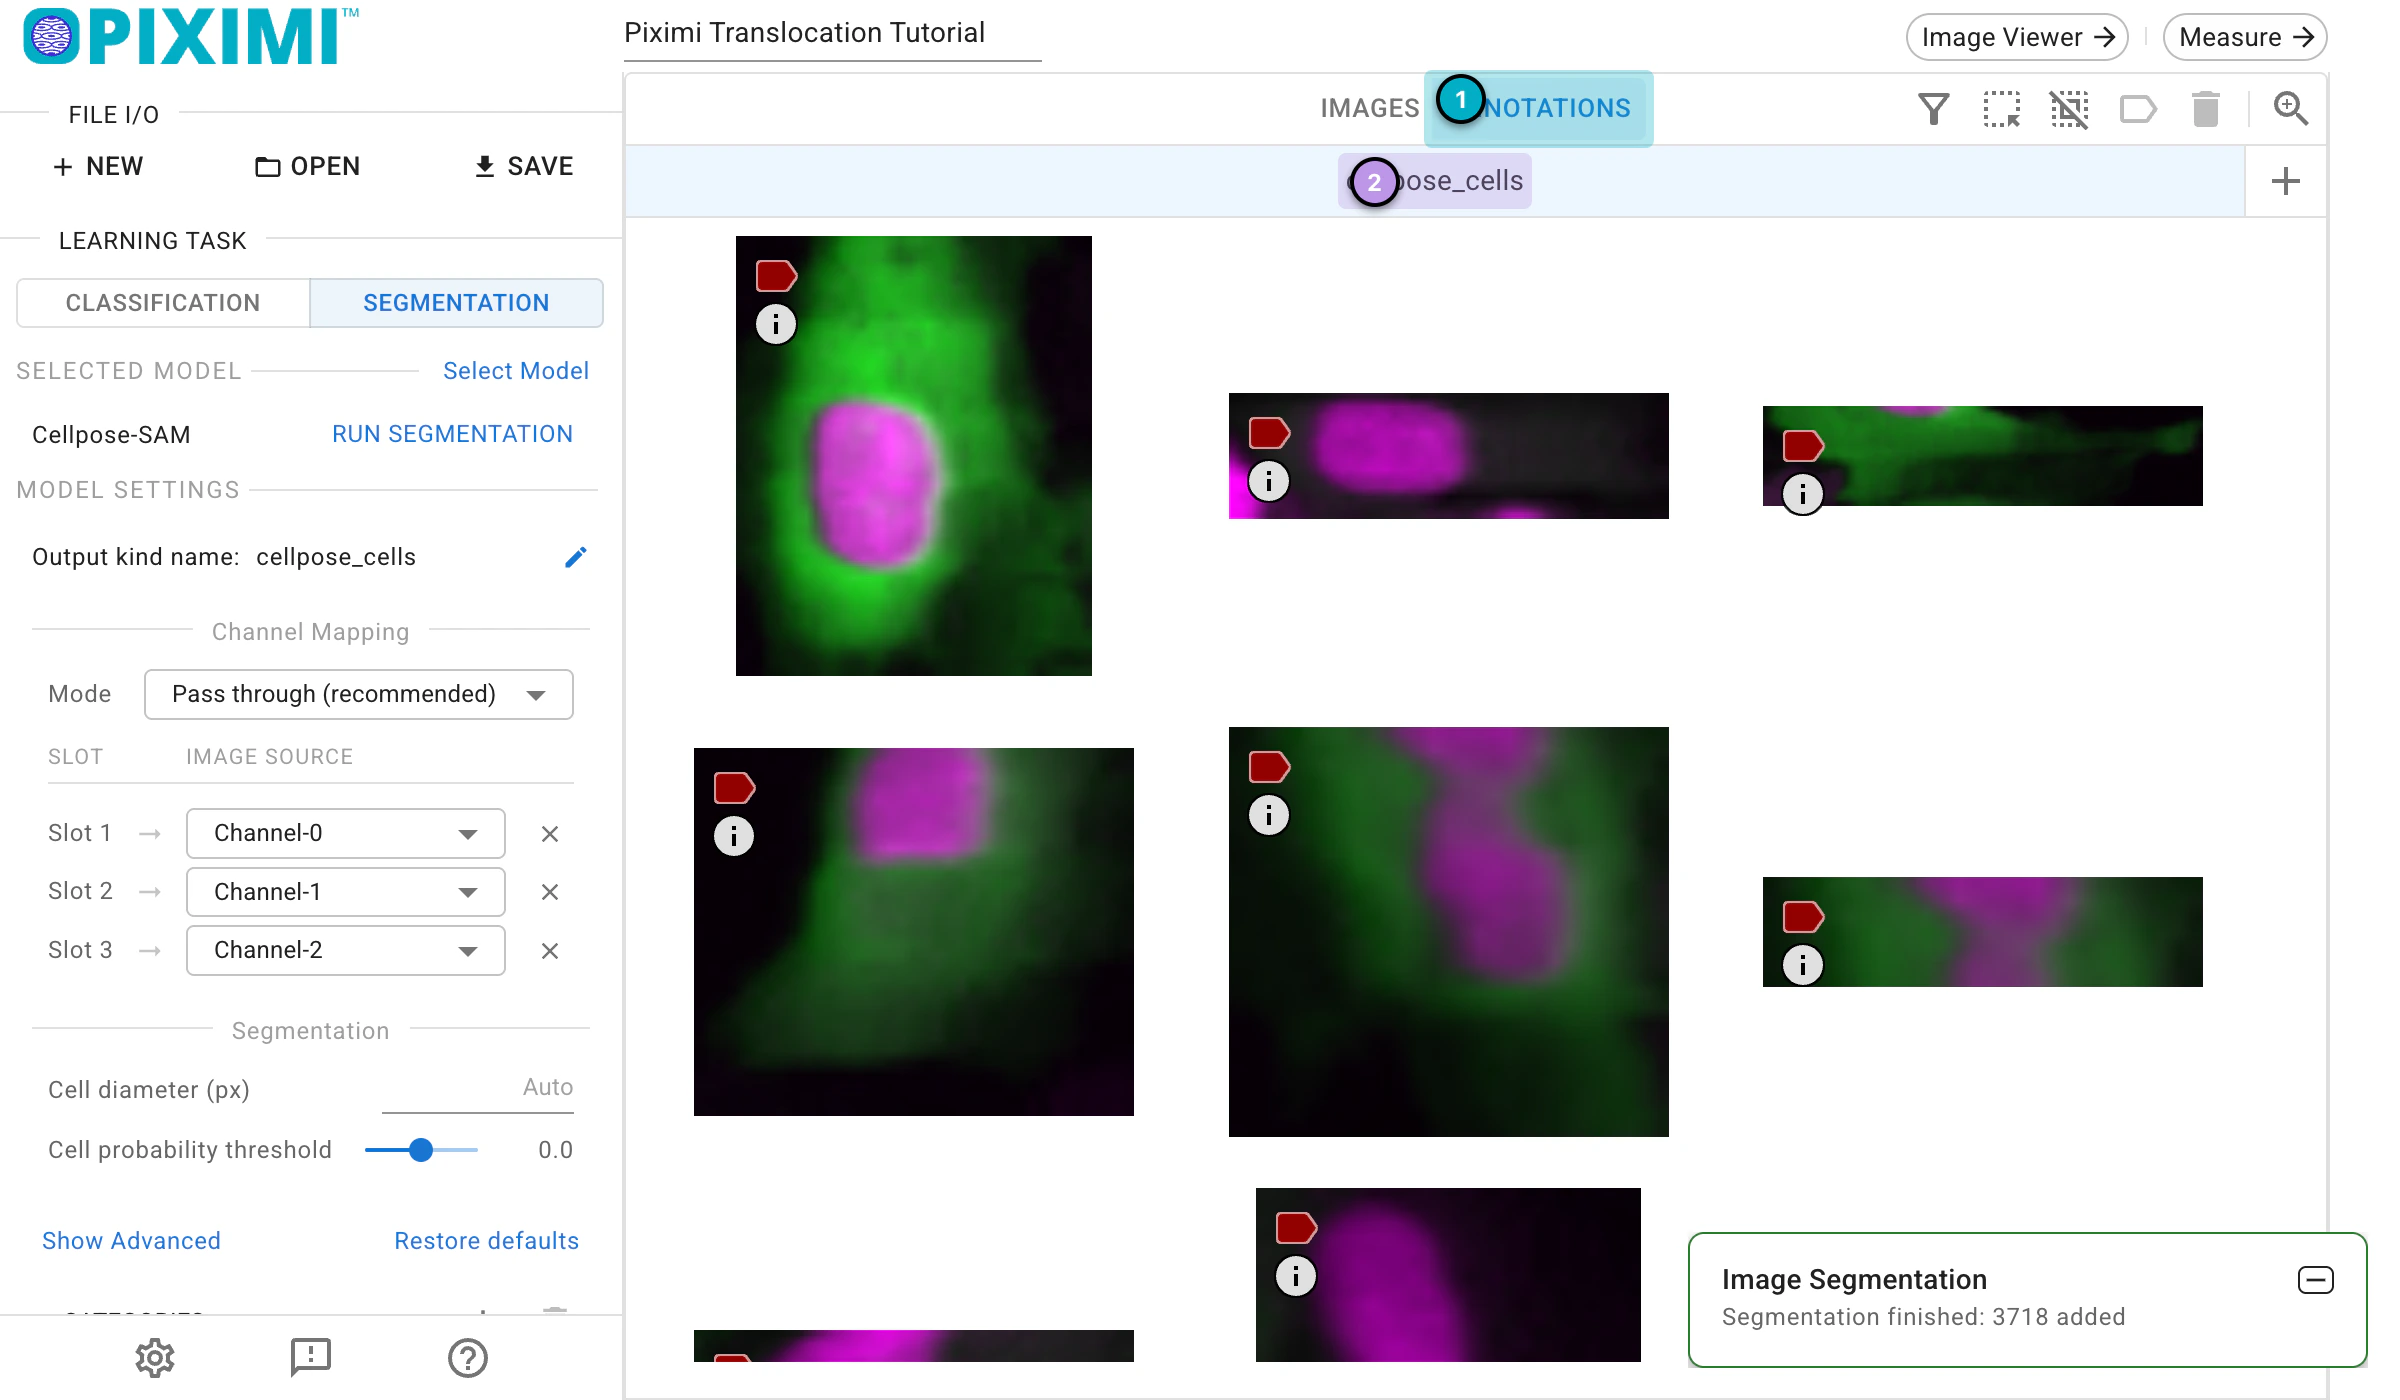
Task: Select the cellpose_cells kind tab
Action: click(x=1435, y=181)
